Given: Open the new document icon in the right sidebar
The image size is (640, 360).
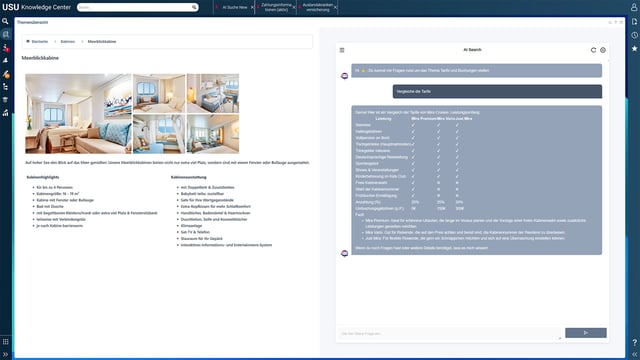Looking at the screenshot, I should tap(634, 22).
